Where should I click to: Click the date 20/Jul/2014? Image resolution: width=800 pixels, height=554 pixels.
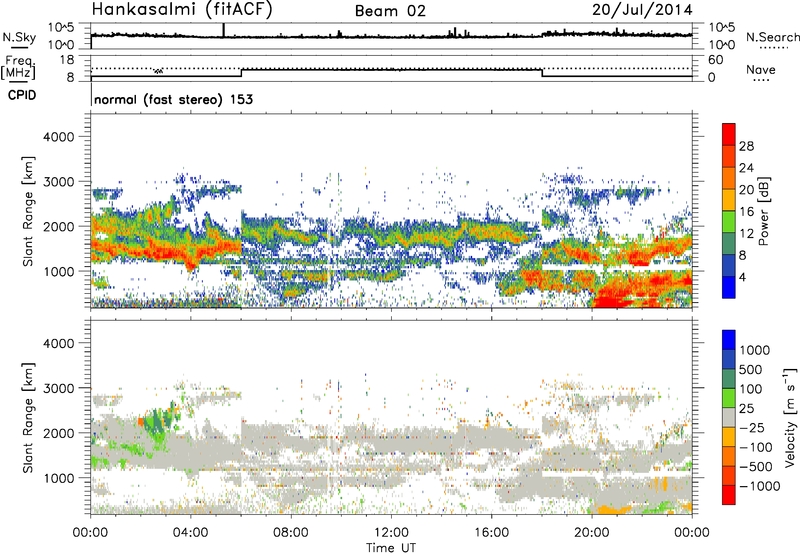coord(642,10)
